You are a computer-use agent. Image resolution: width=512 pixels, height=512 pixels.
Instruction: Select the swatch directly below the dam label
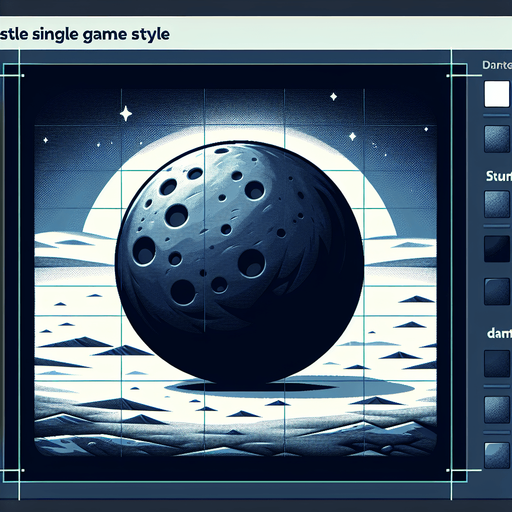click(497, 363)
